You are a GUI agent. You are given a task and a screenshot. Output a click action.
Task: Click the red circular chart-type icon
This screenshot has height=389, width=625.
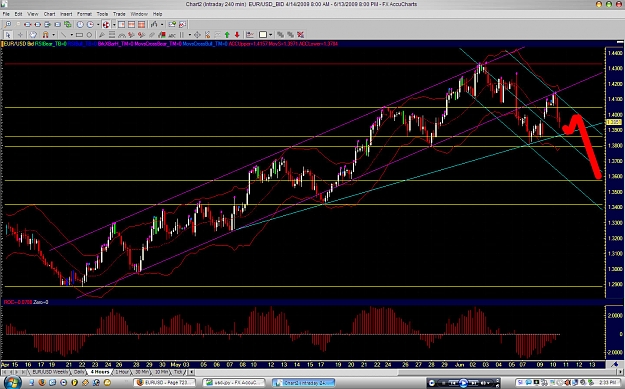coord(106,24)
